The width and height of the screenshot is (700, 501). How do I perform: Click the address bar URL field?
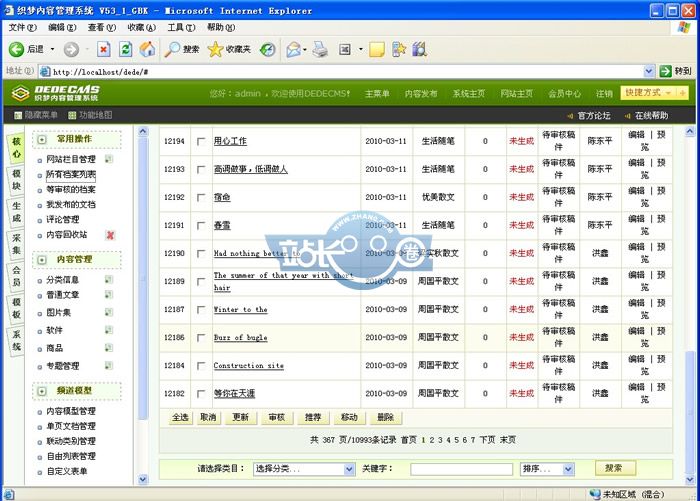[x=342, y=71]
